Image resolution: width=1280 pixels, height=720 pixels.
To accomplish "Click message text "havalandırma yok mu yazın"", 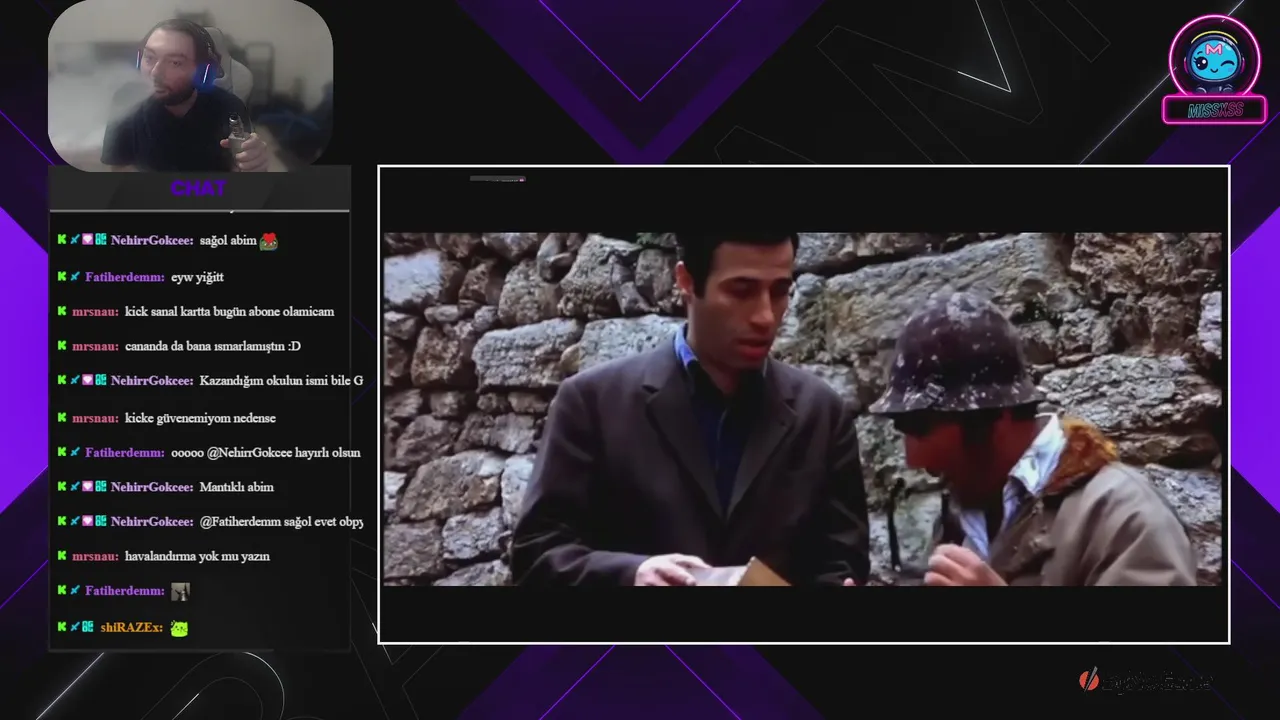I will point(197,556).
